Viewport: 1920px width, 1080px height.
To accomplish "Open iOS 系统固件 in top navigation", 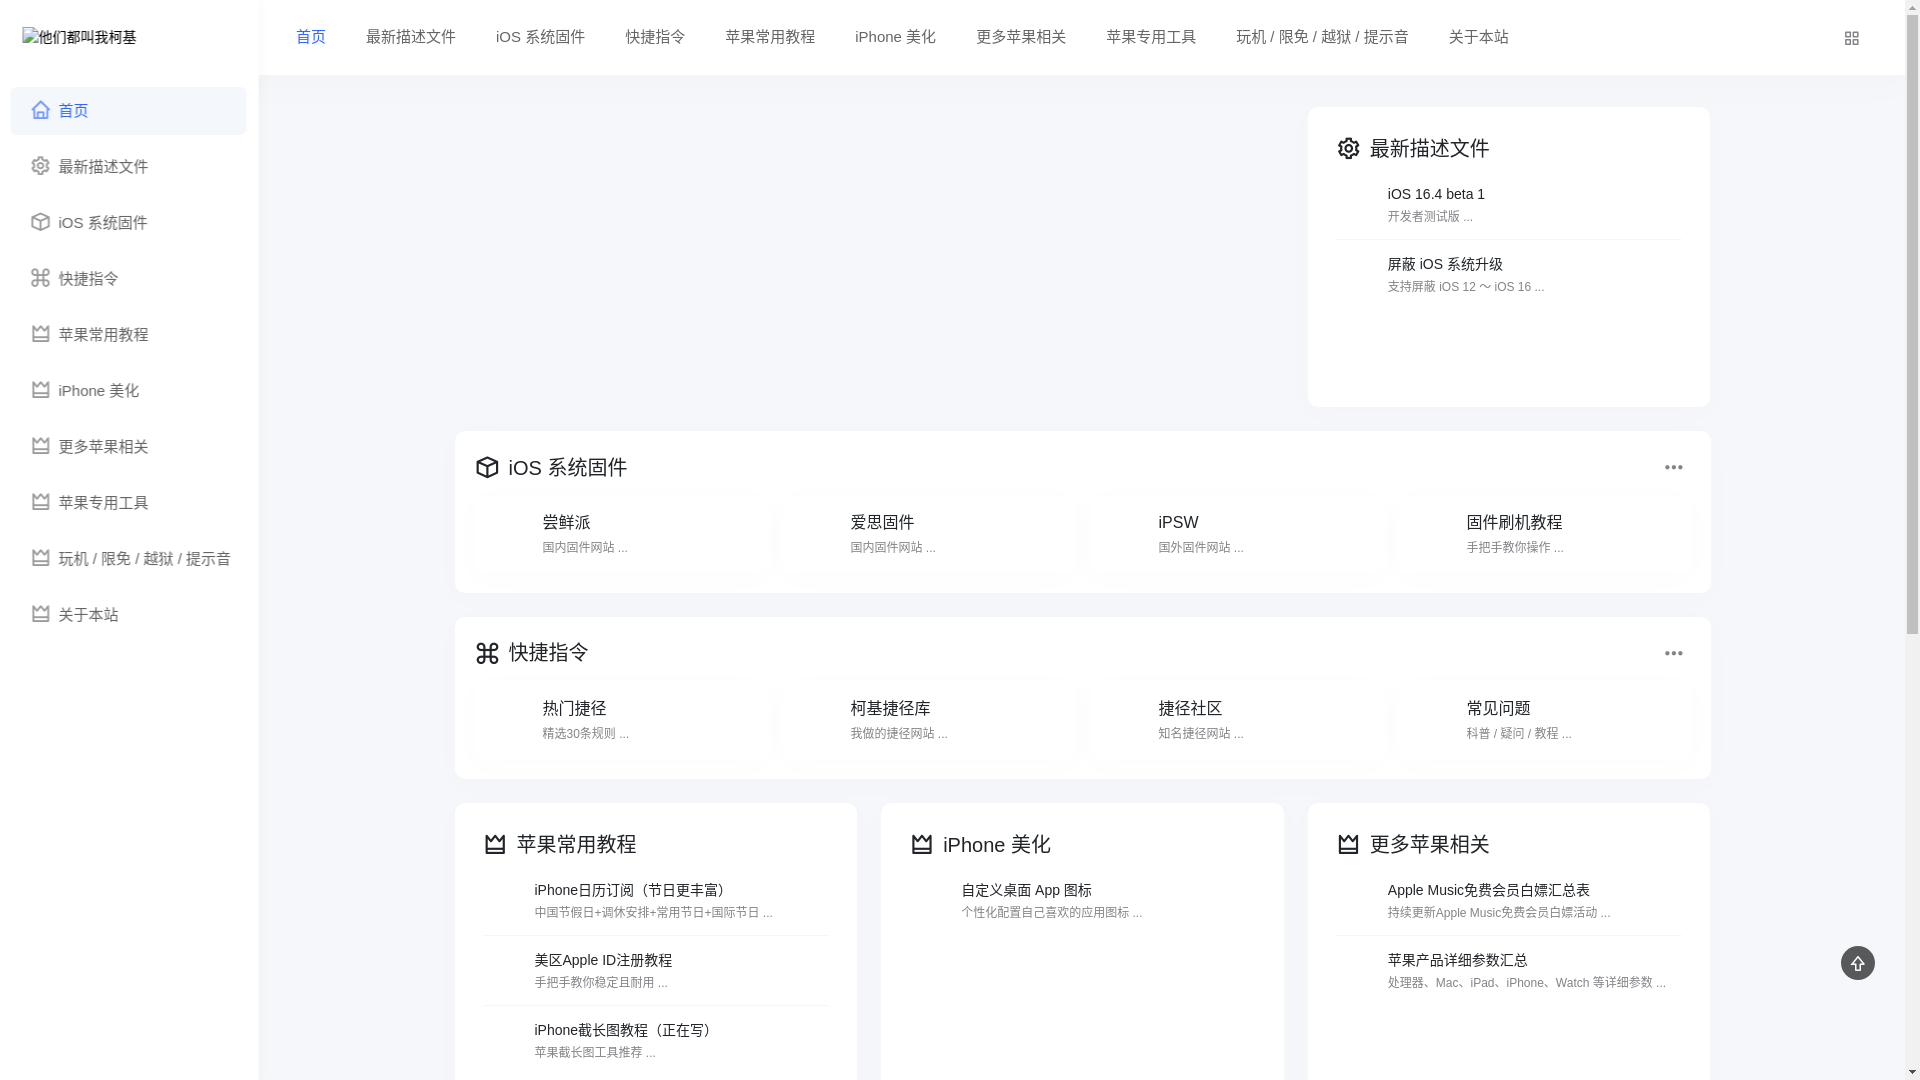I will (x=540, y=37).
